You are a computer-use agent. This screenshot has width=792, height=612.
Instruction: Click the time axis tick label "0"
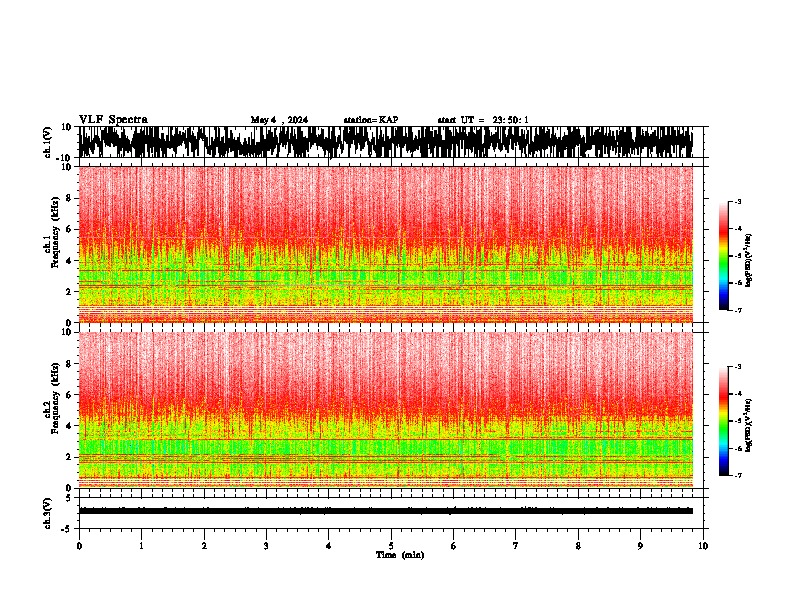pos(79,546)
